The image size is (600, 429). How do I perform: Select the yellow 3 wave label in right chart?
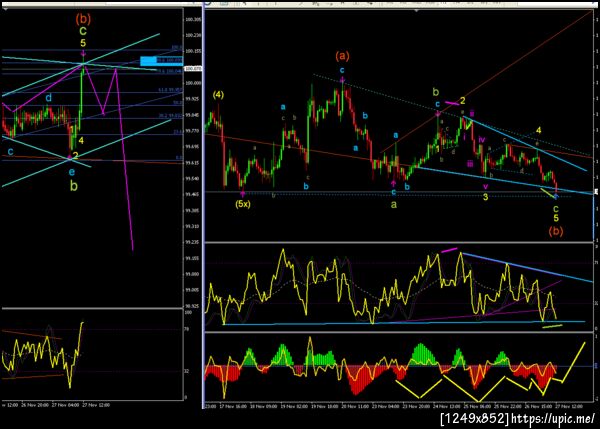pos(485,197)
